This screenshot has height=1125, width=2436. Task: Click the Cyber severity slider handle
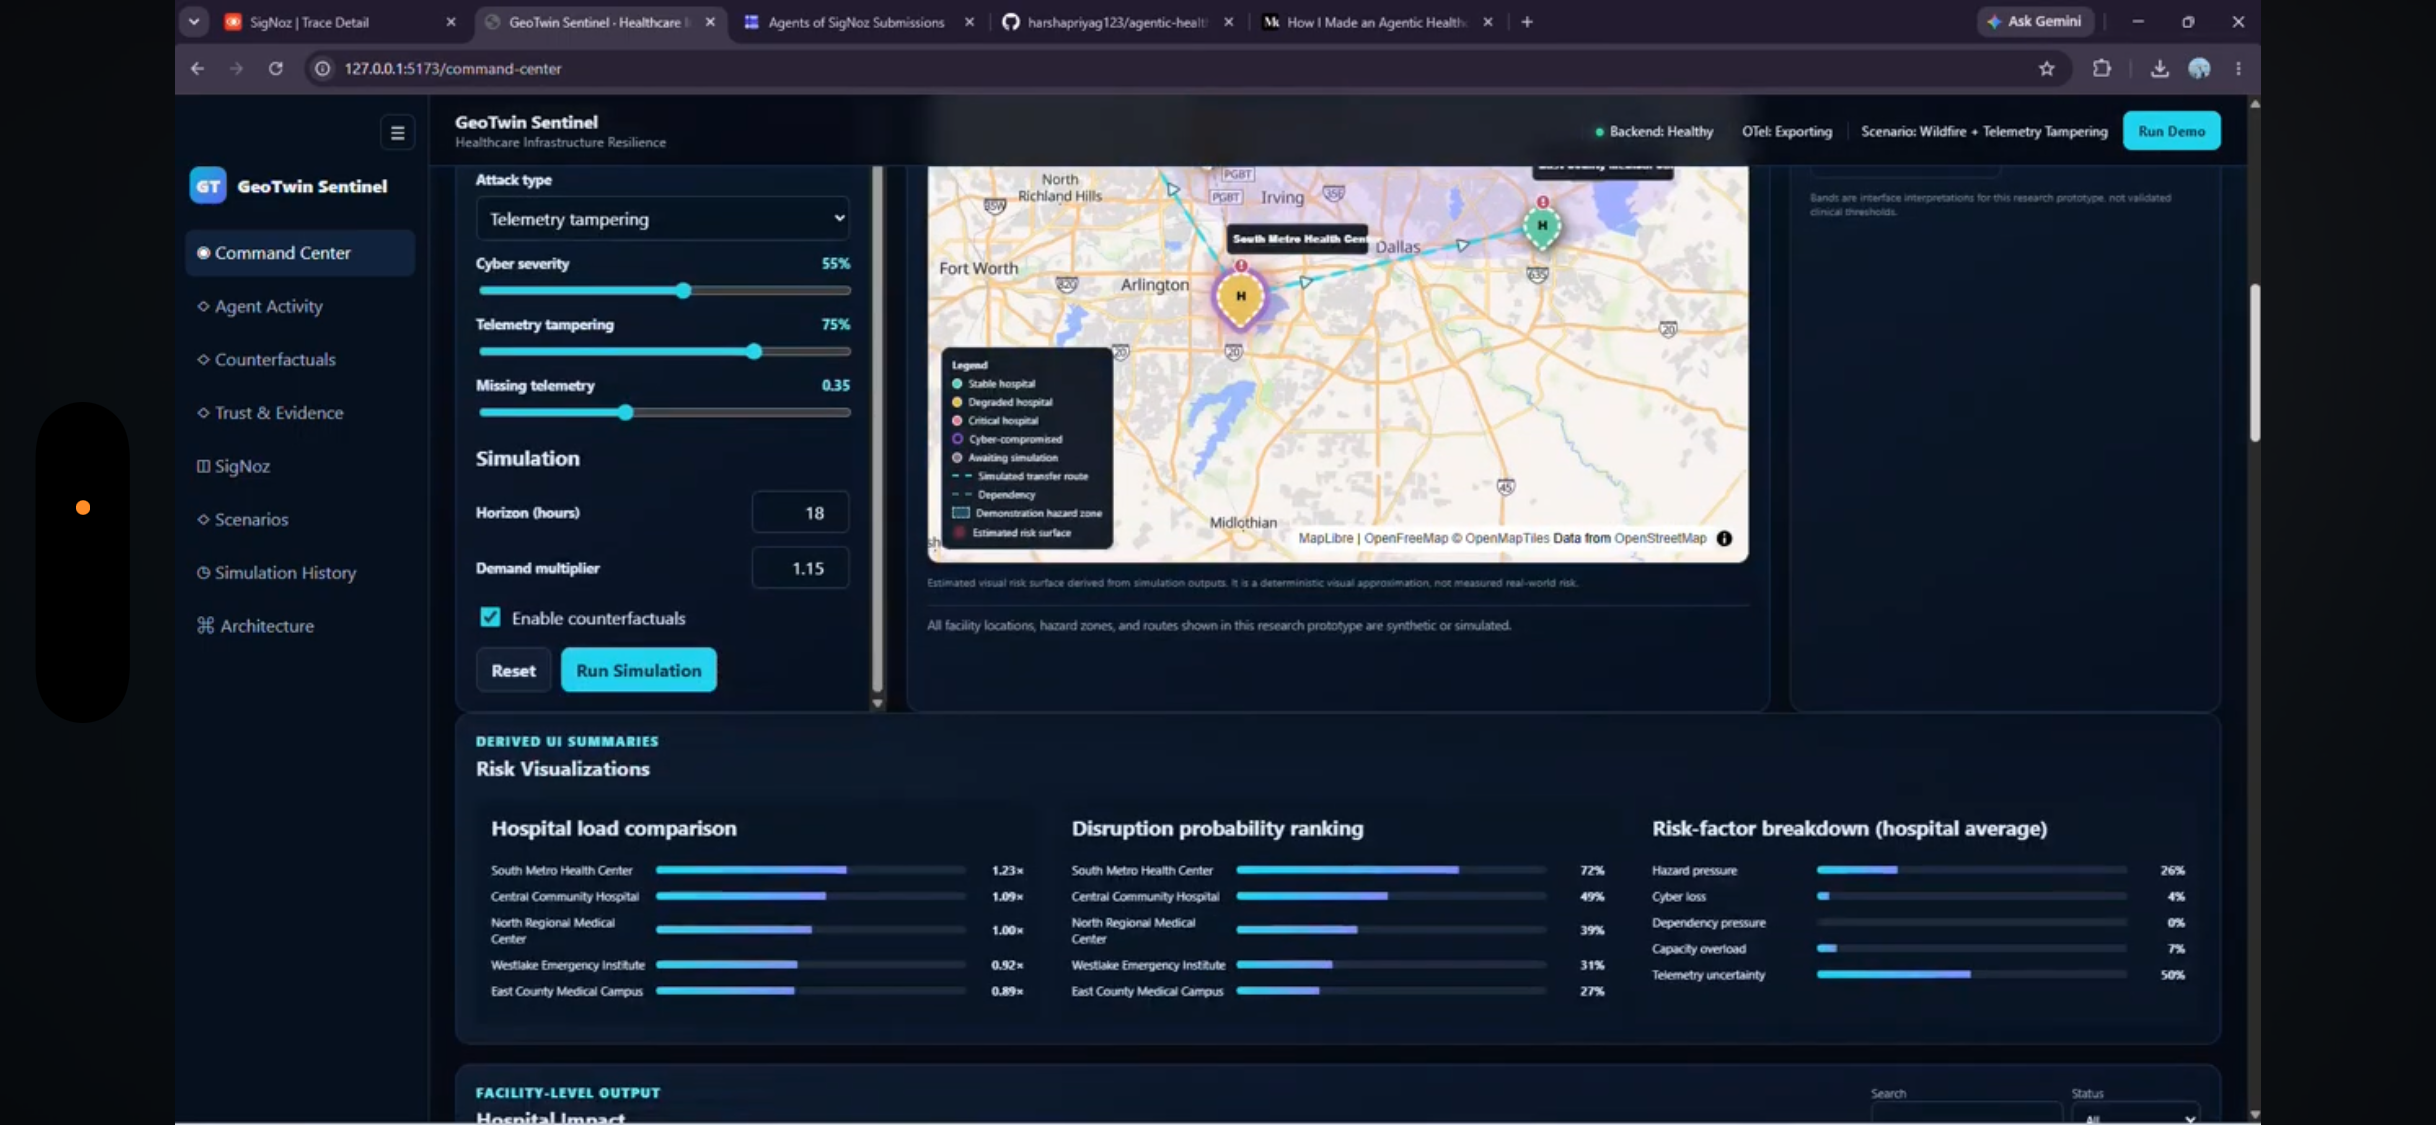pyautogui.click(x=683, y=291)
